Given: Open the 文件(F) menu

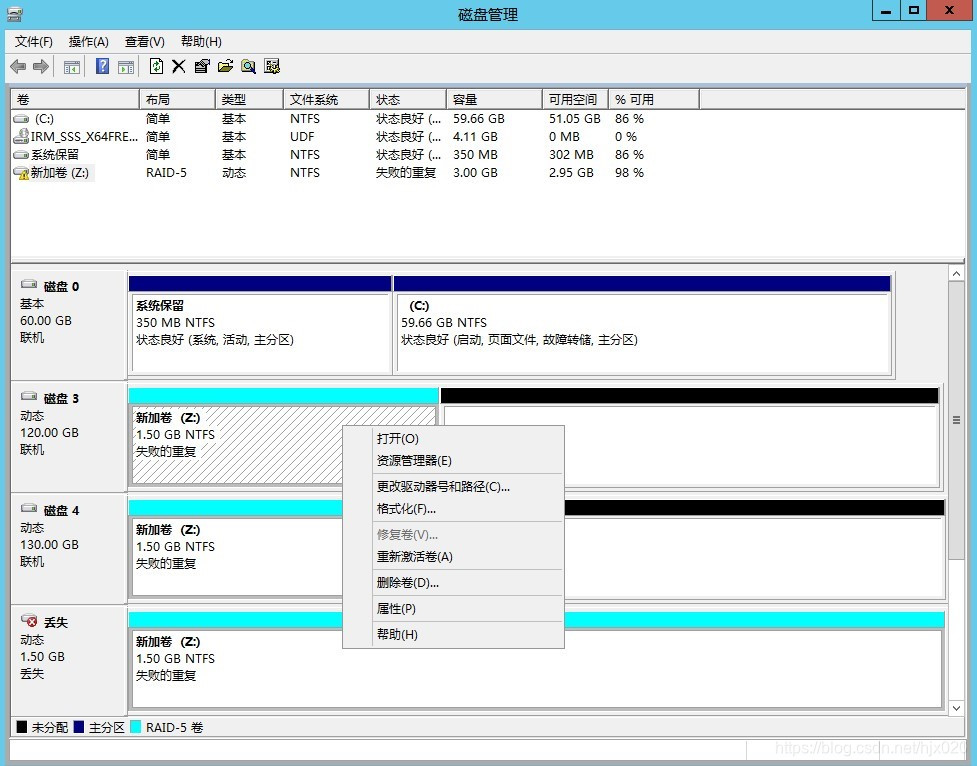Looking at the screenshot, I should point(34,42).
